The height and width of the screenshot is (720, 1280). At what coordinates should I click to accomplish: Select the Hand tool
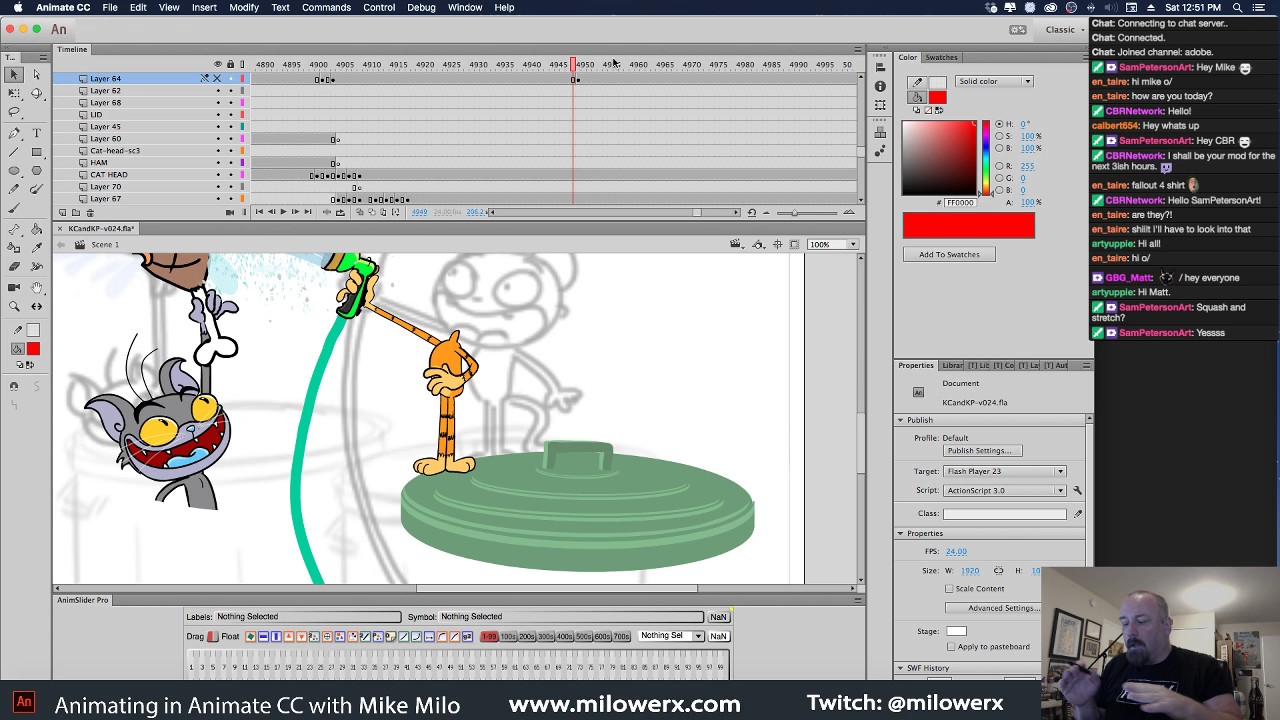(x=36, y=288)
